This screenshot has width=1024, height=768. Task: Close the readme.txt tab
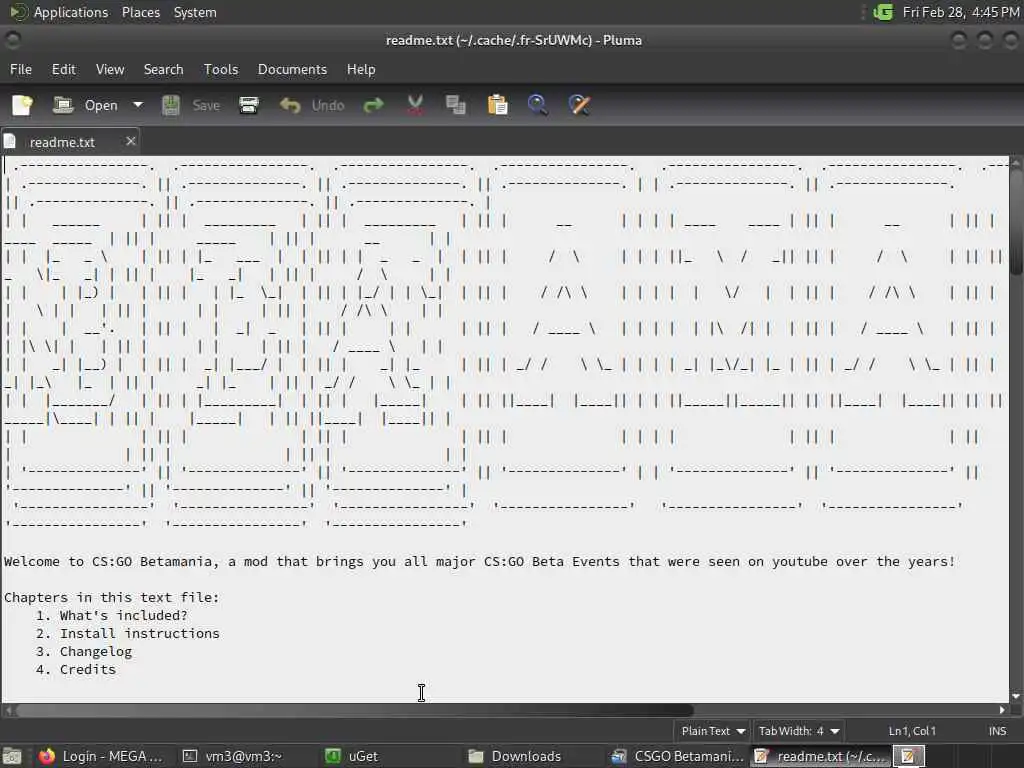click(x=131, y=141)
